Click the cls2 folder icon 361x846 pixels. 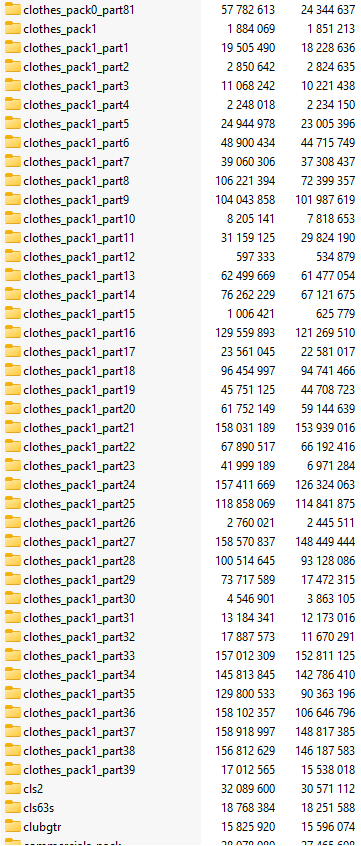(12, 788)
